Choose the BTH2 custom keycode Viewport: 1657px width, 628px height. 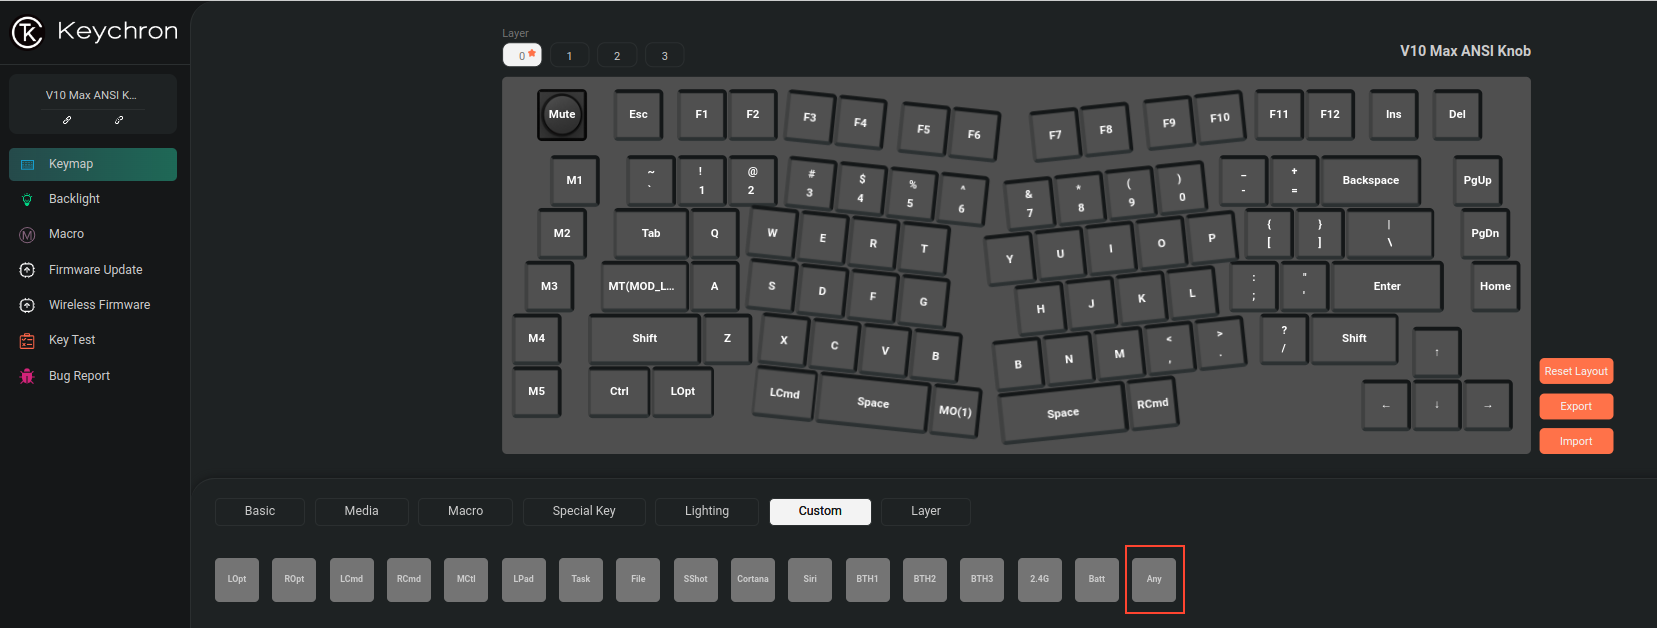925,579
